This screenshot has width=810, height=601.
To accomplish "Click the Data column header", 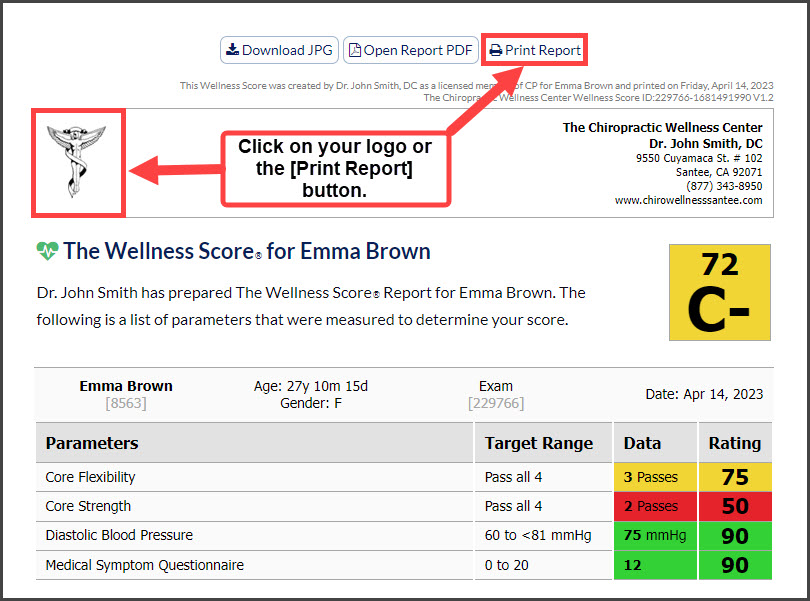I will tap(655, 443).
